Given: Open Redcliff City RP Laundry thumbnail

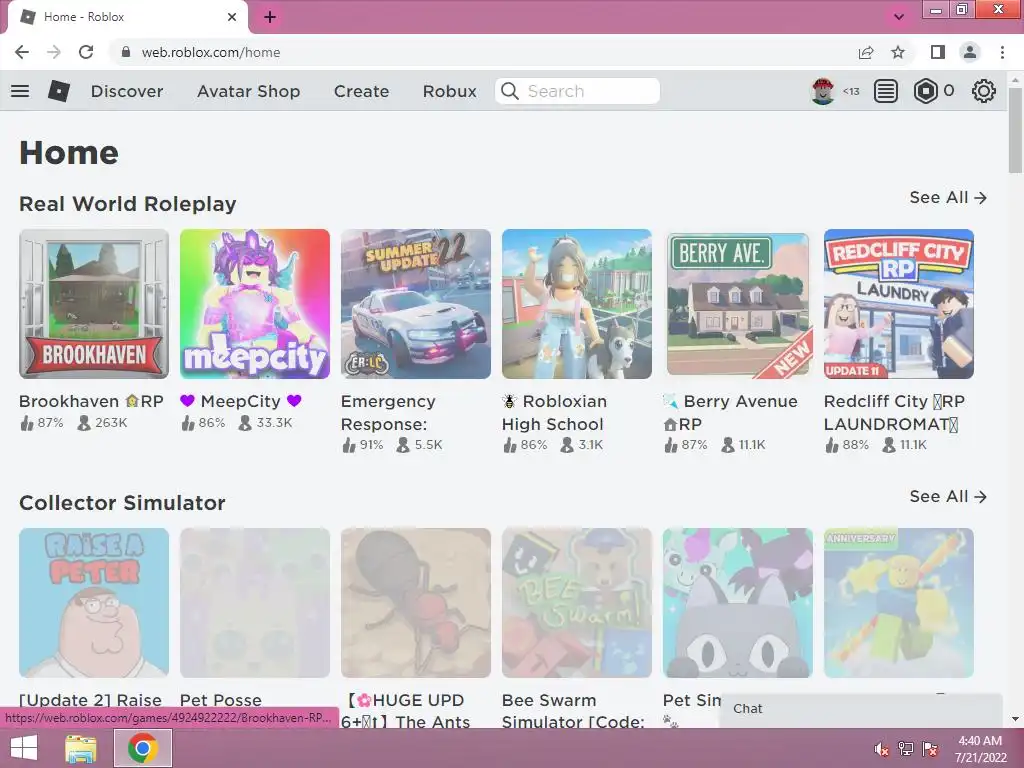Looking at the screenshot, I should pos(899,304).
